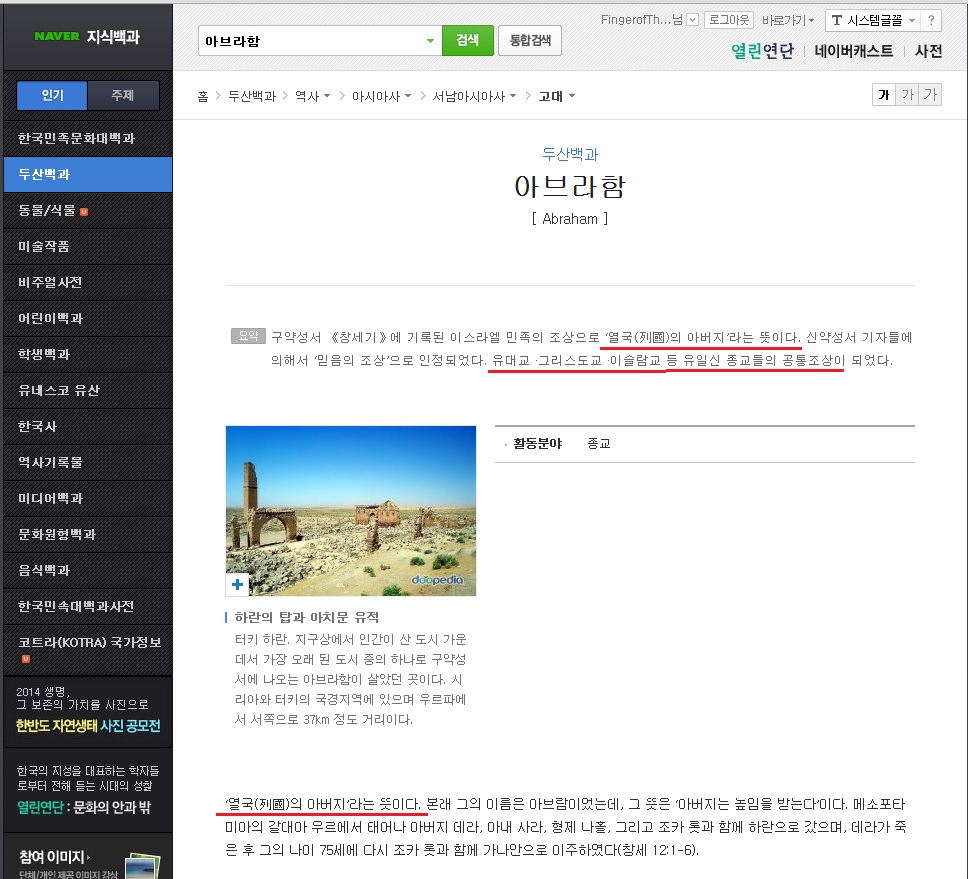
Task: Select the largest 가 font size
Action: 930,95
